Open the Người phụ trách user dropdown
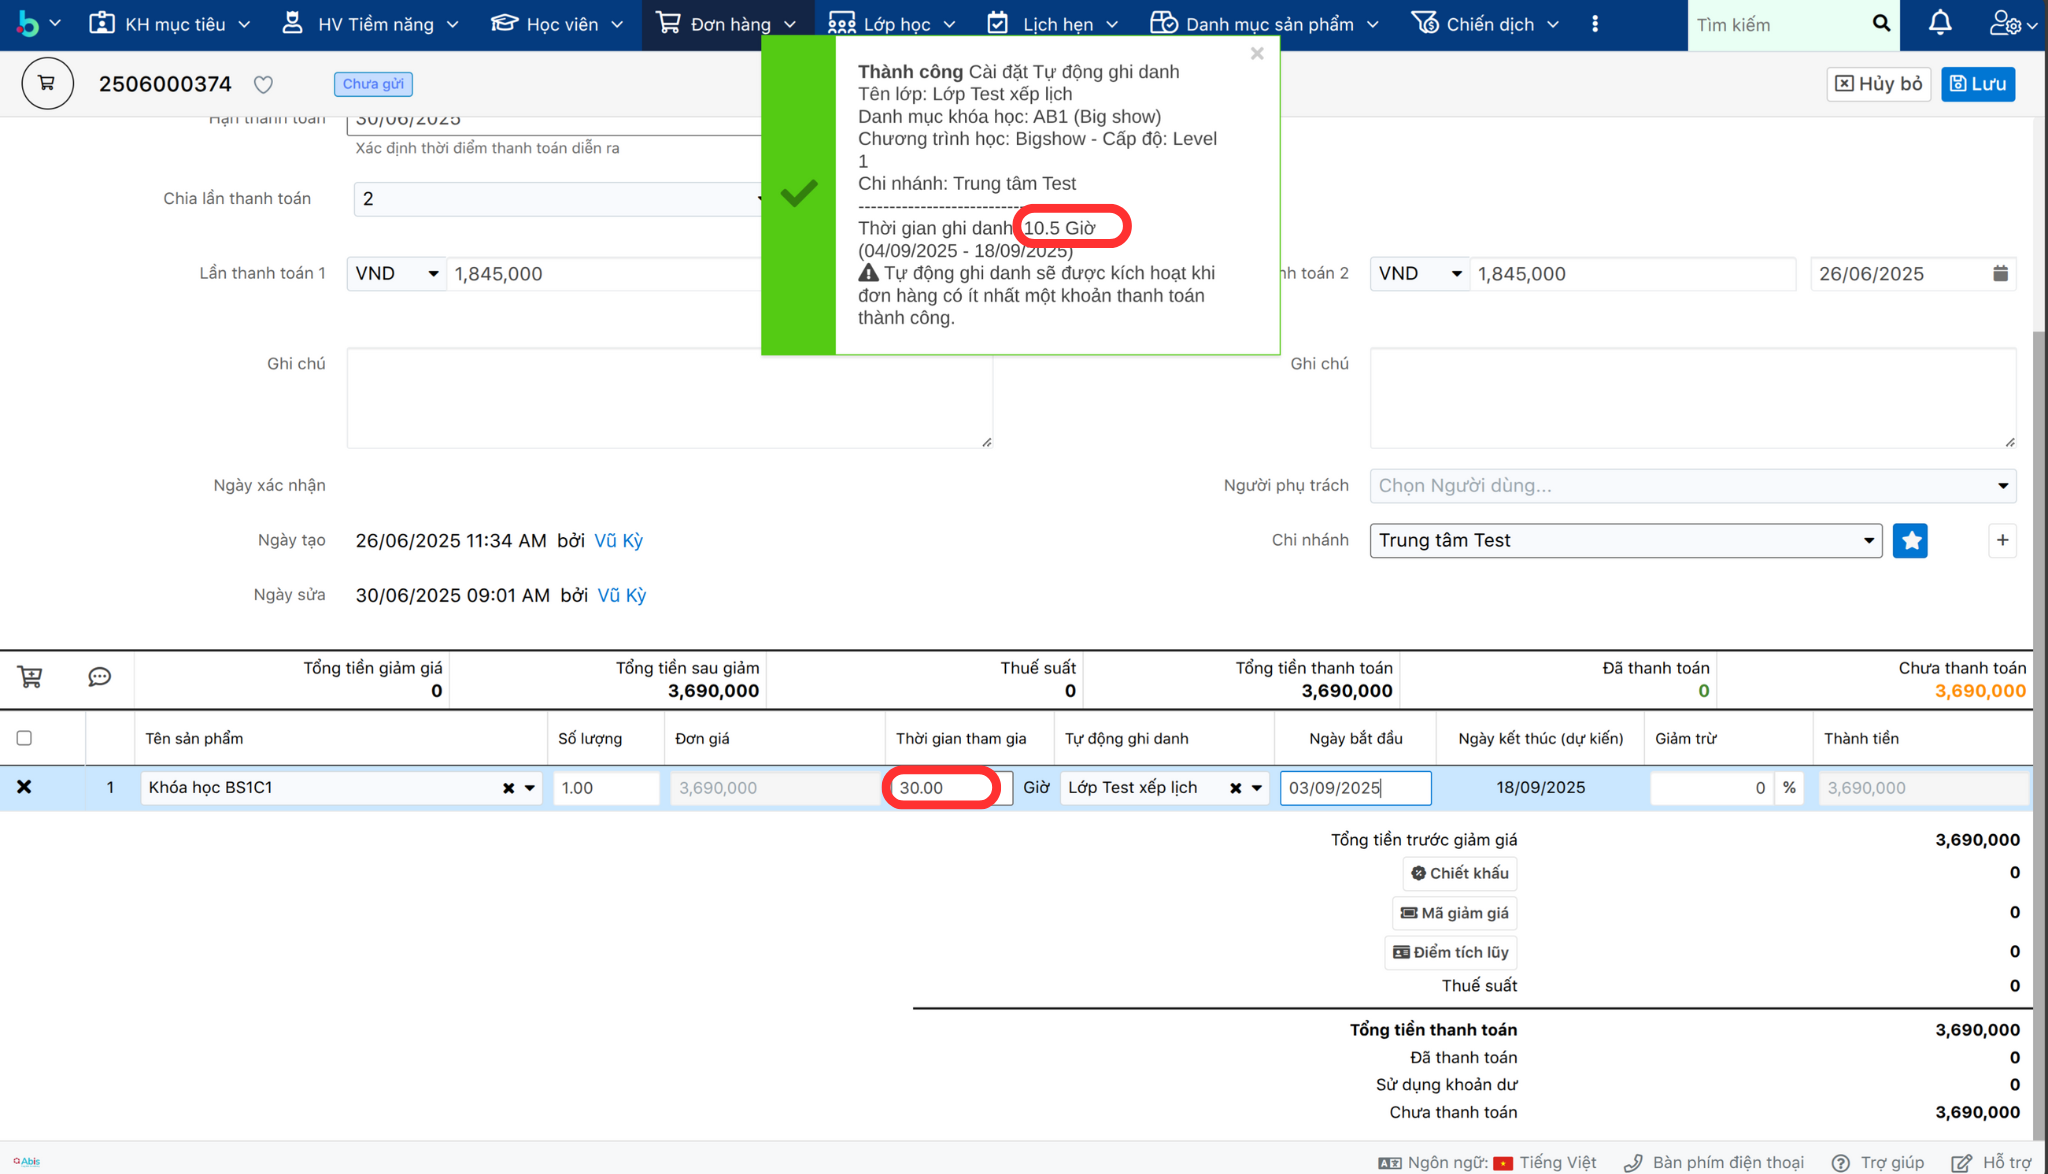 coord(1692,486)
